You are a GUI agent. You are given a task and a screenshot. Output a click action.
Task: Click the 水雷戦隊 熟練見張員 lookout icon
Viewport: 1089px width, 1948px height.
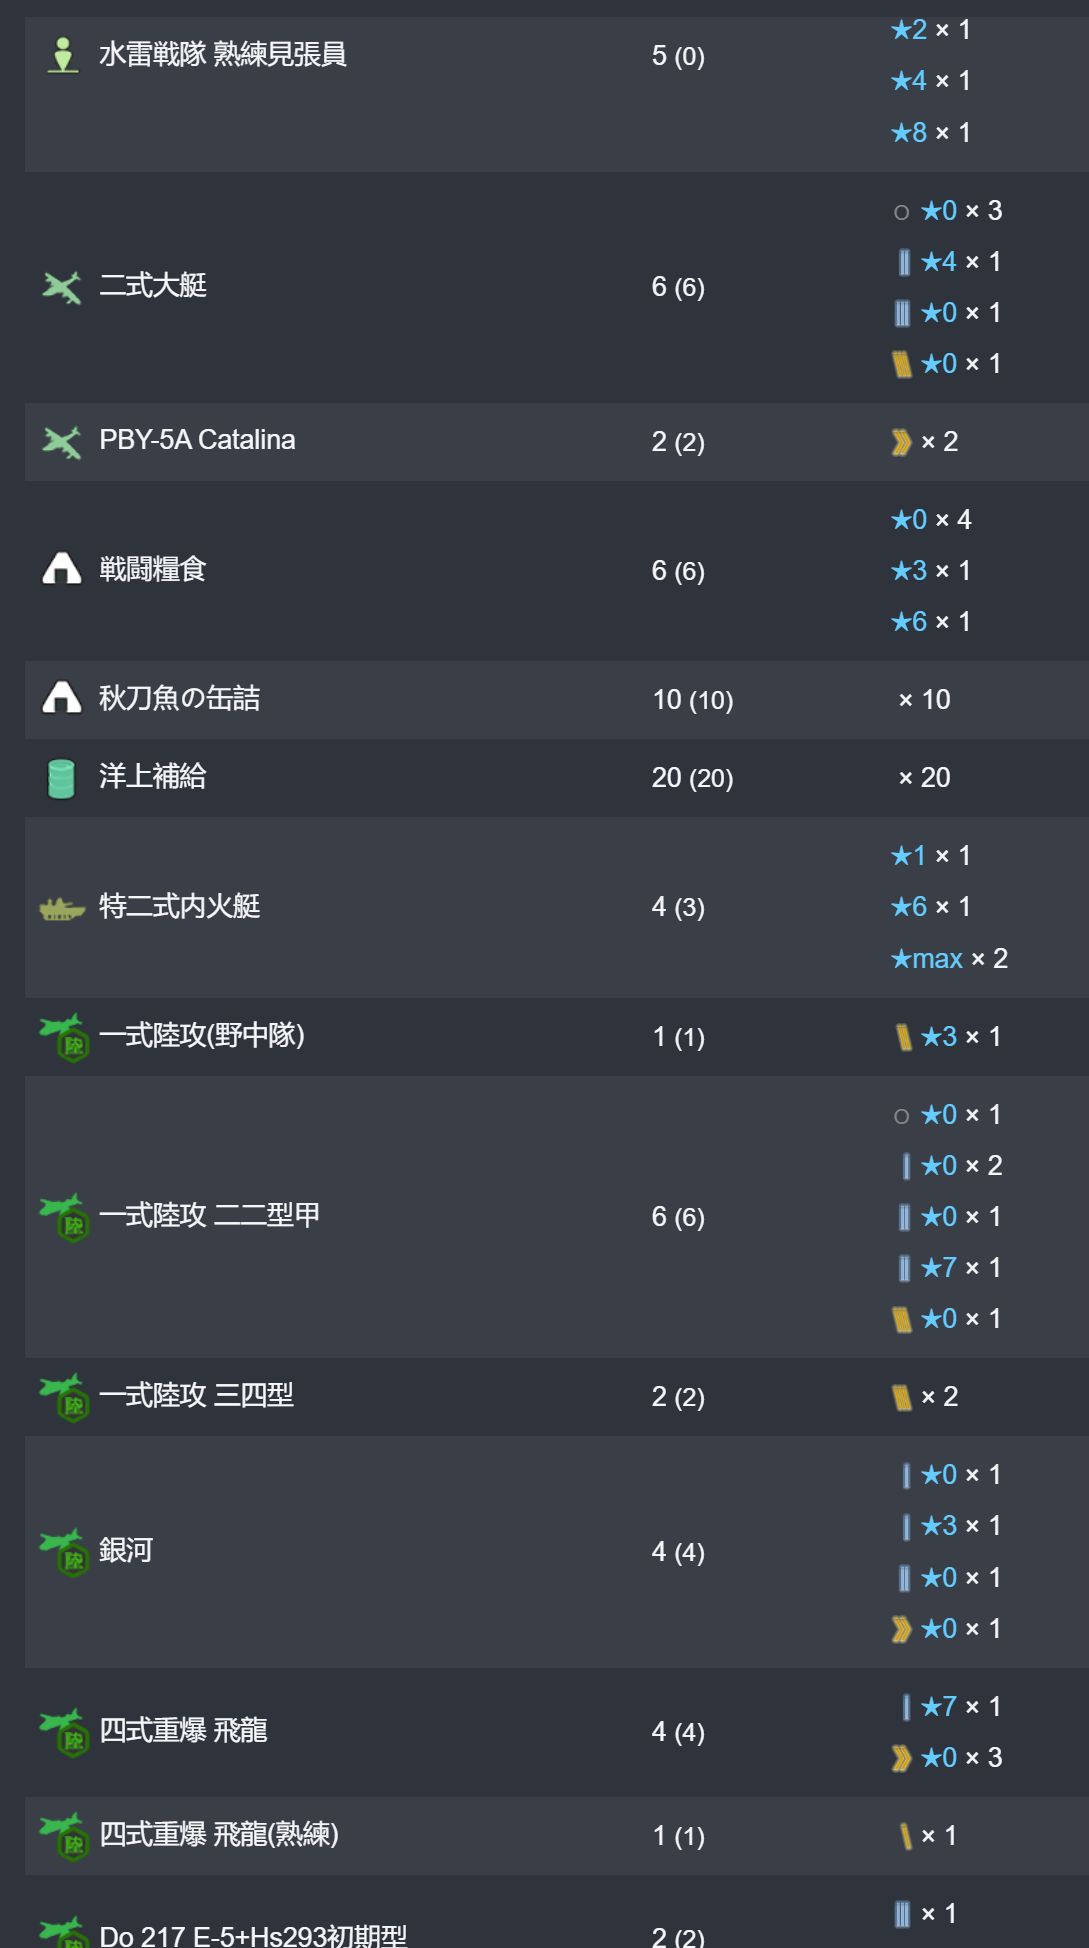[x=62, y=55]
